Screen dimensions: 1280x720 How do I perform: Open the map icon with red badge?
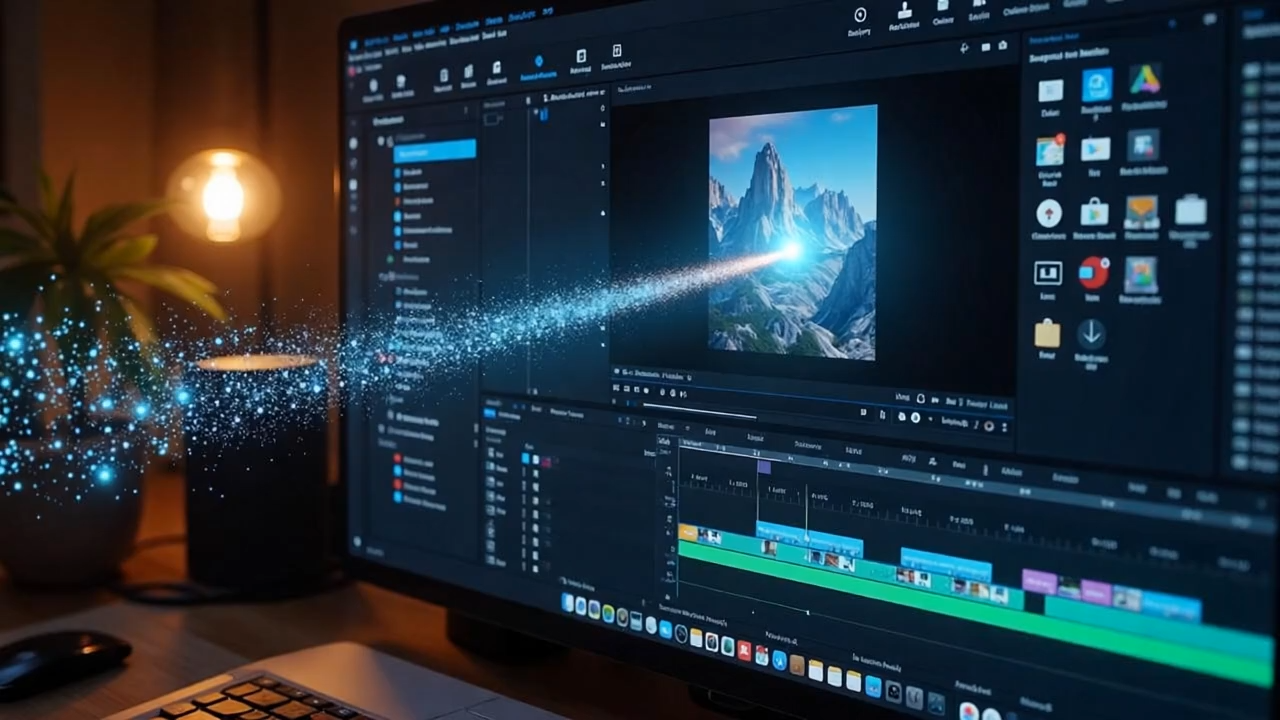(x=1049, y=150)
